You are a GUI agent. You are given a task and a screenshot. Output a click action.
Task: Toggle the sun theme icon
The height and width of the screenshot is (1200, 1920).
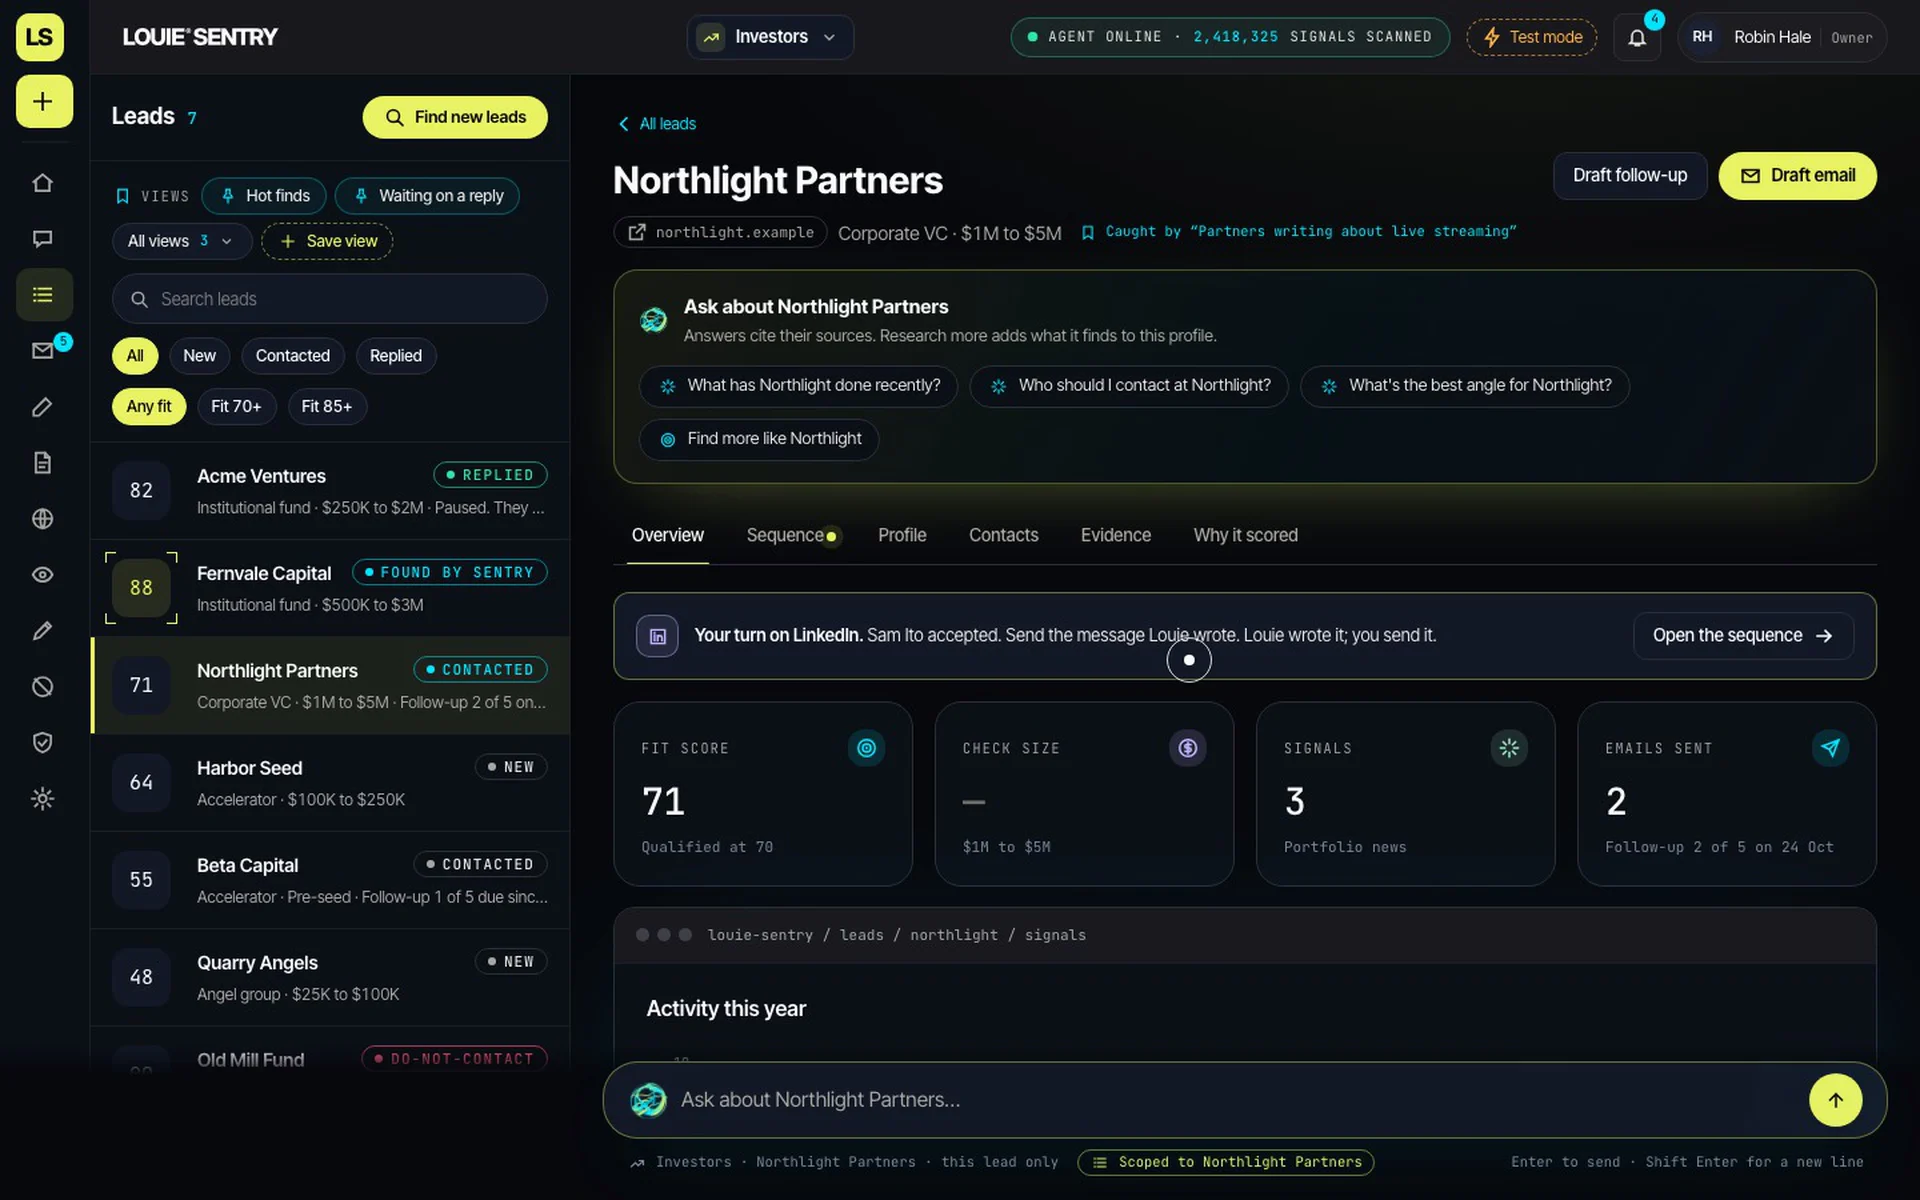coord(42,799)
